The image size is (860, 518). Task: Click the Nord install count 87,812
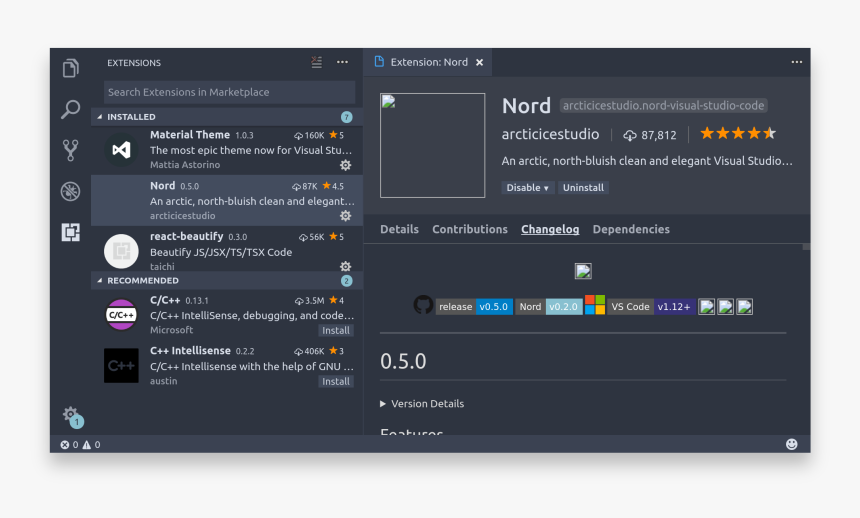click(650, 135)
